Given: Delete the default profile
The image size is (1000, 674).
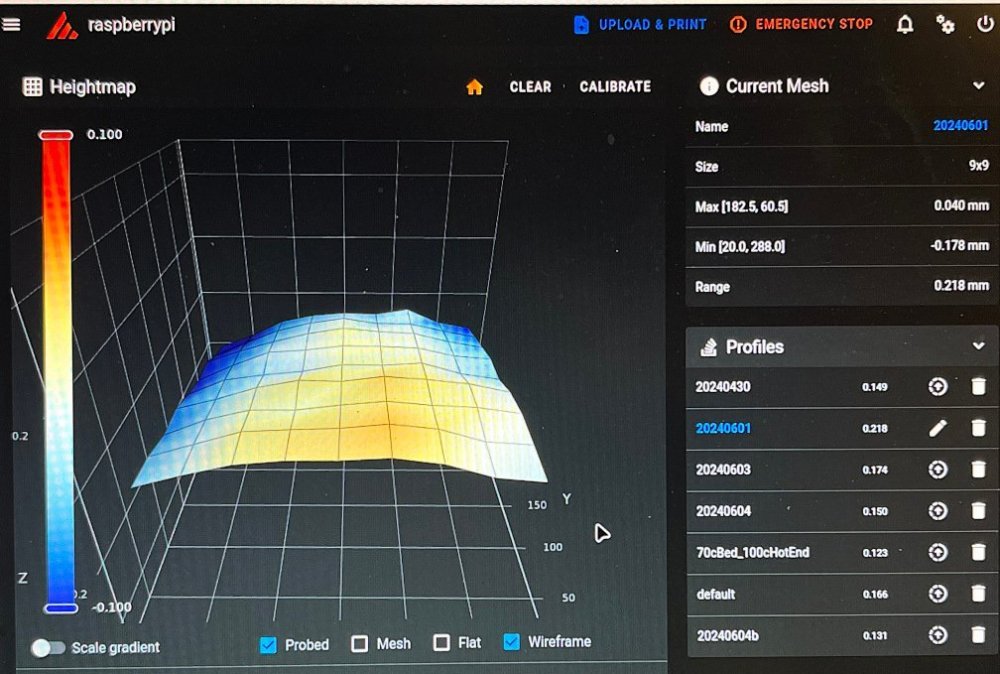Looking at the screenshot, I should coord(978,594).
